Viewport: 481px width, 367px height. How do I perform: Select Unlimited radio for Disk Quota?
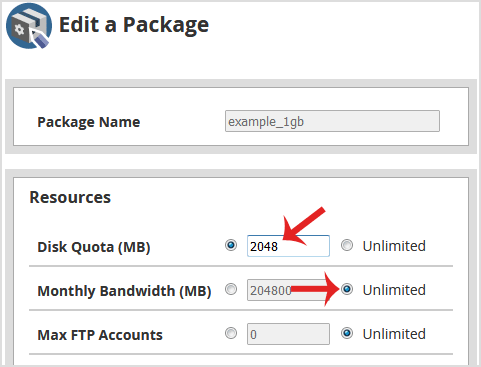point(347,245)
